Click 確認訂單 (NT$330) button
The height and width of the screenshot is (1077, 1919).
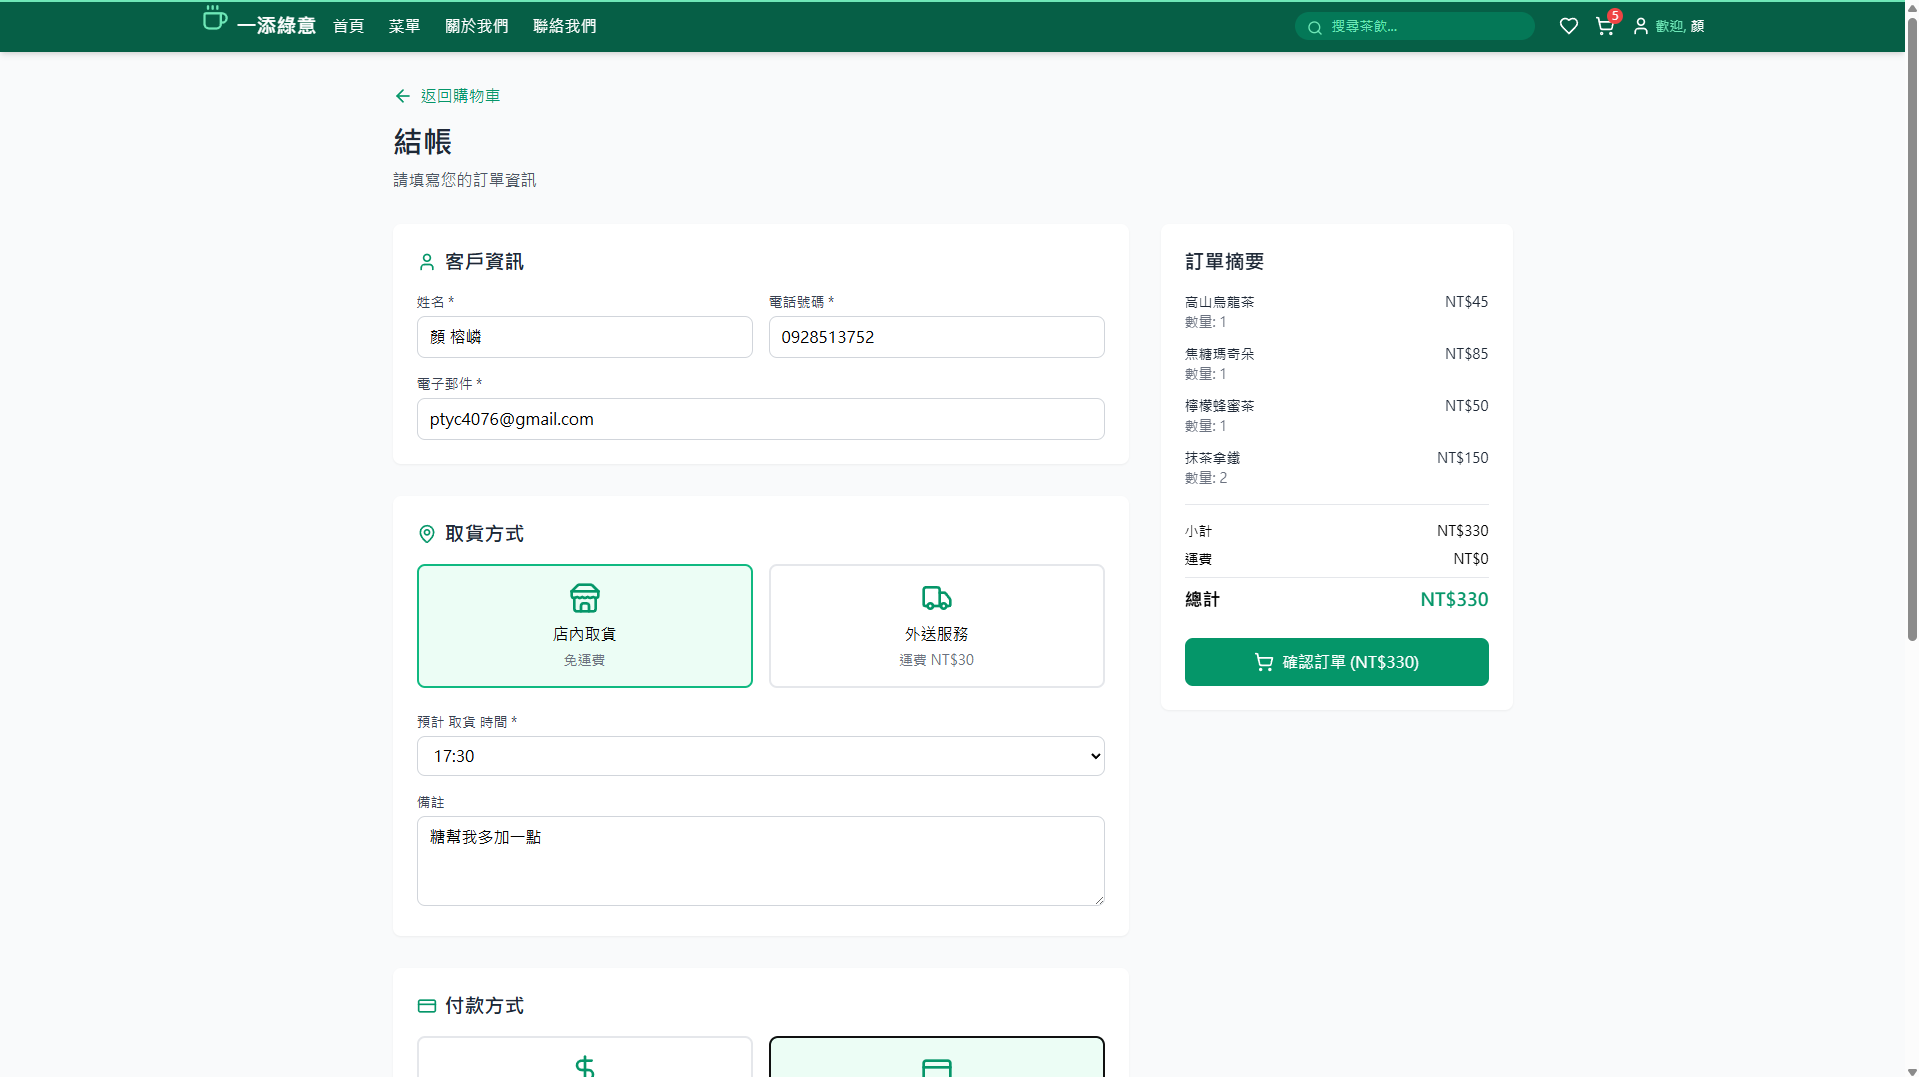tap(1336, 662)
